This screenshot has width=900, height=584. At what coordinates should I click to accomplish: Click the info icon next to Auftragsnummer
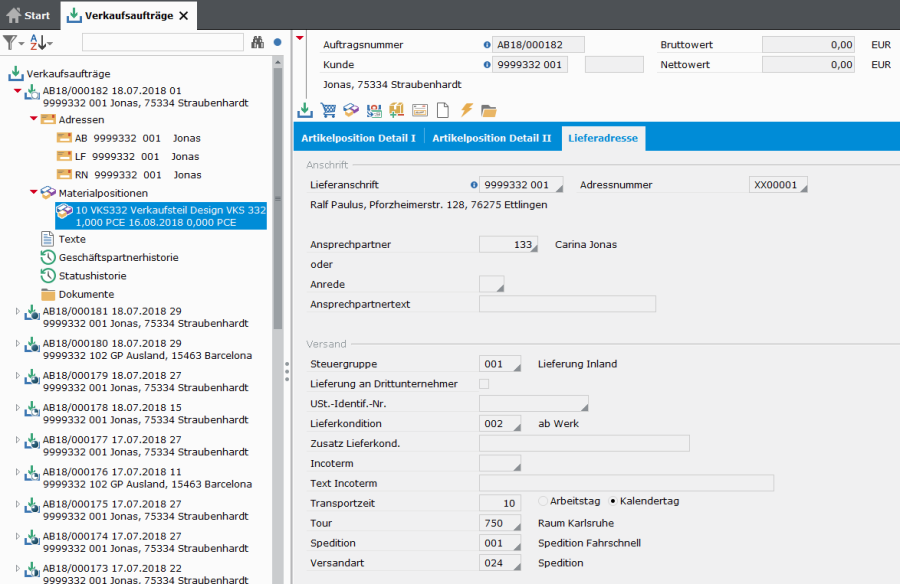(487, 45)
